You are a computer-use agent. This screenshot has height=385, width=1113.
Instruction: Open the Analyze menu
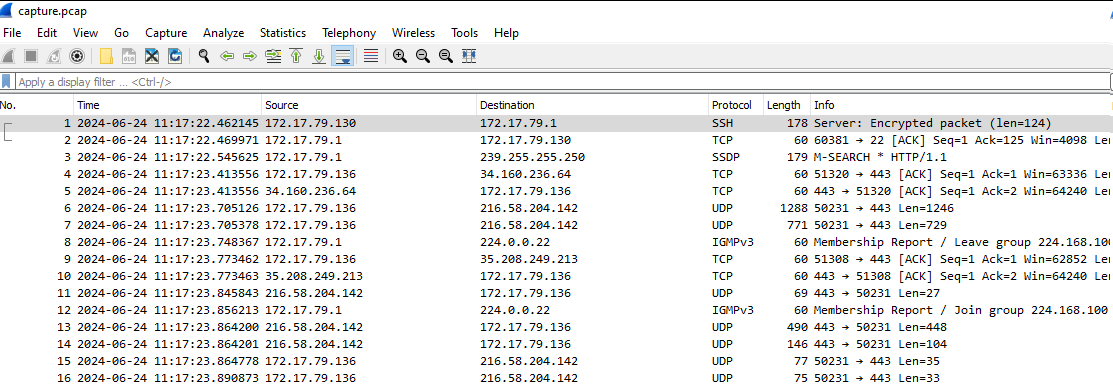pyautogui.click(x=224, y=33)
